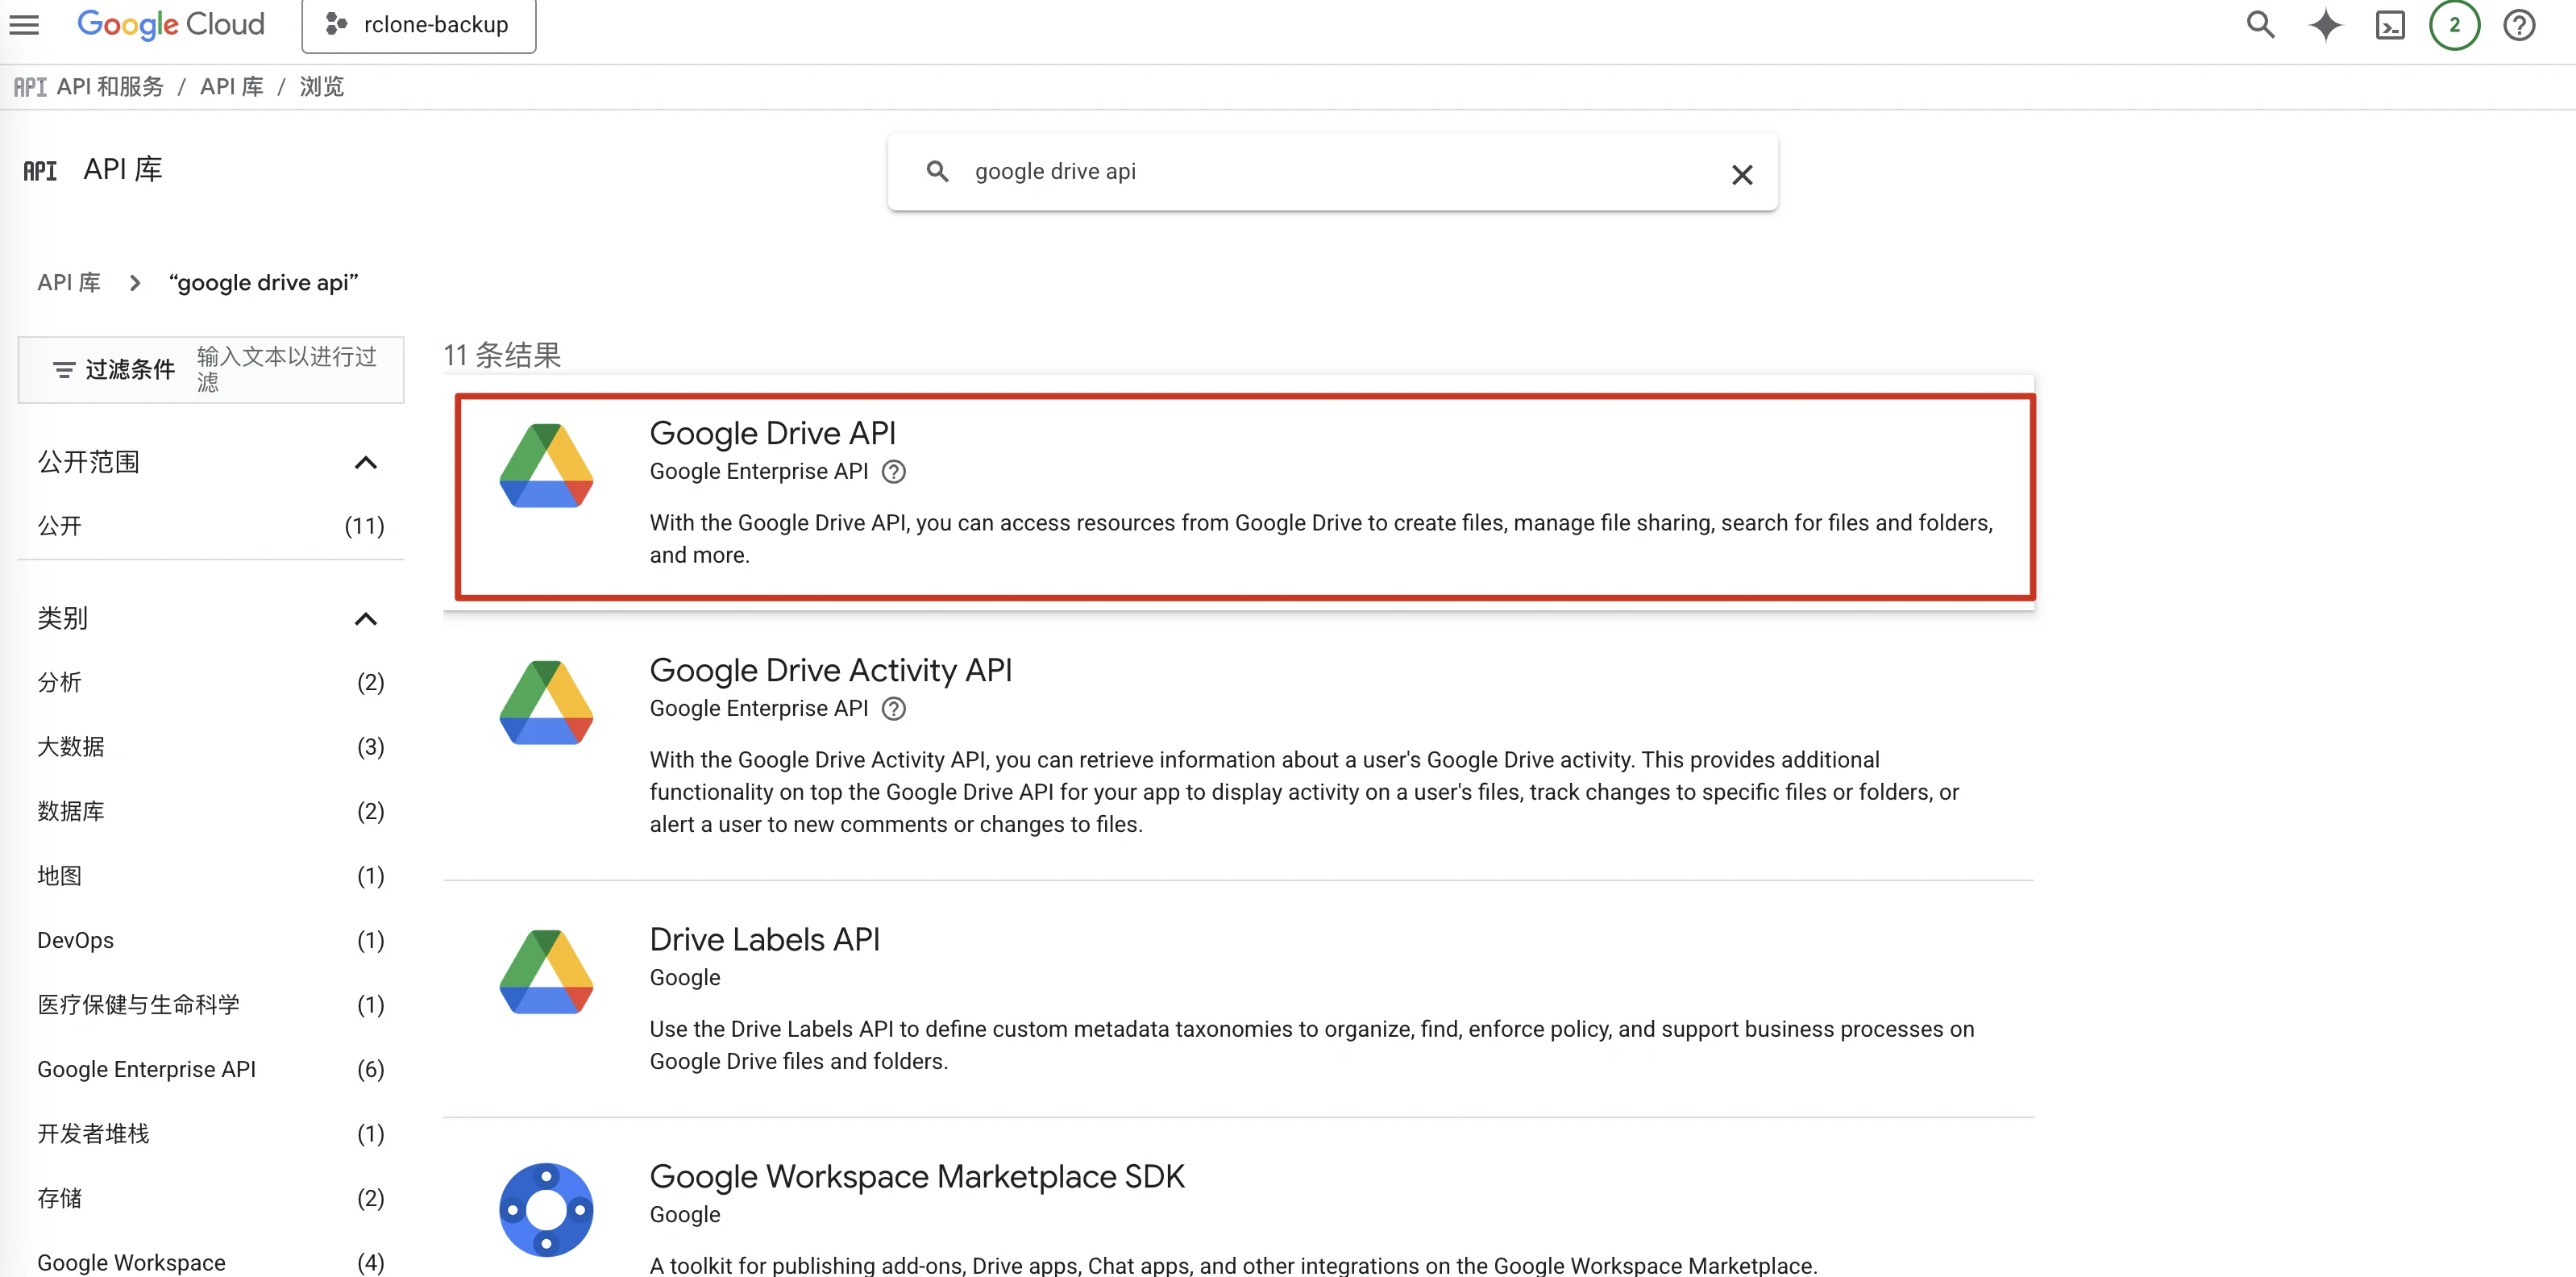
Task: Click the Google Drive Activity API logo
Action: click(546, 702)
